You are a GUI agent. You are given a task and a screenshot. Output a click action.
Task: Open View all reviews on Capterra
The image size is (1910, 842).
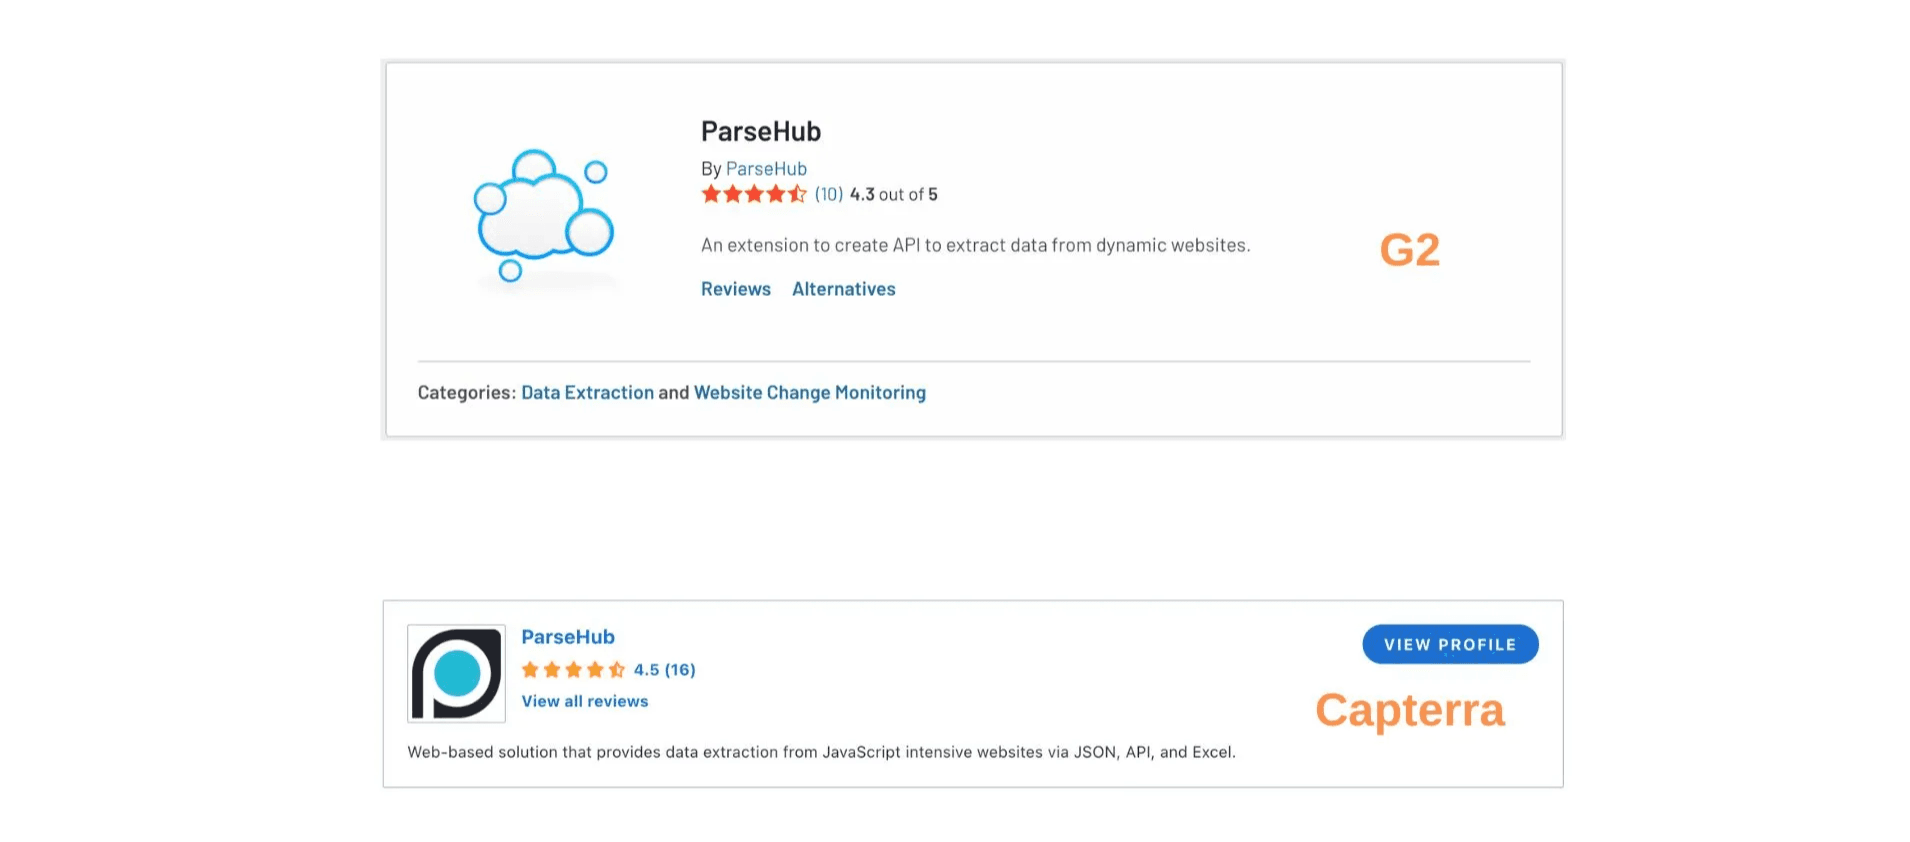584,701
